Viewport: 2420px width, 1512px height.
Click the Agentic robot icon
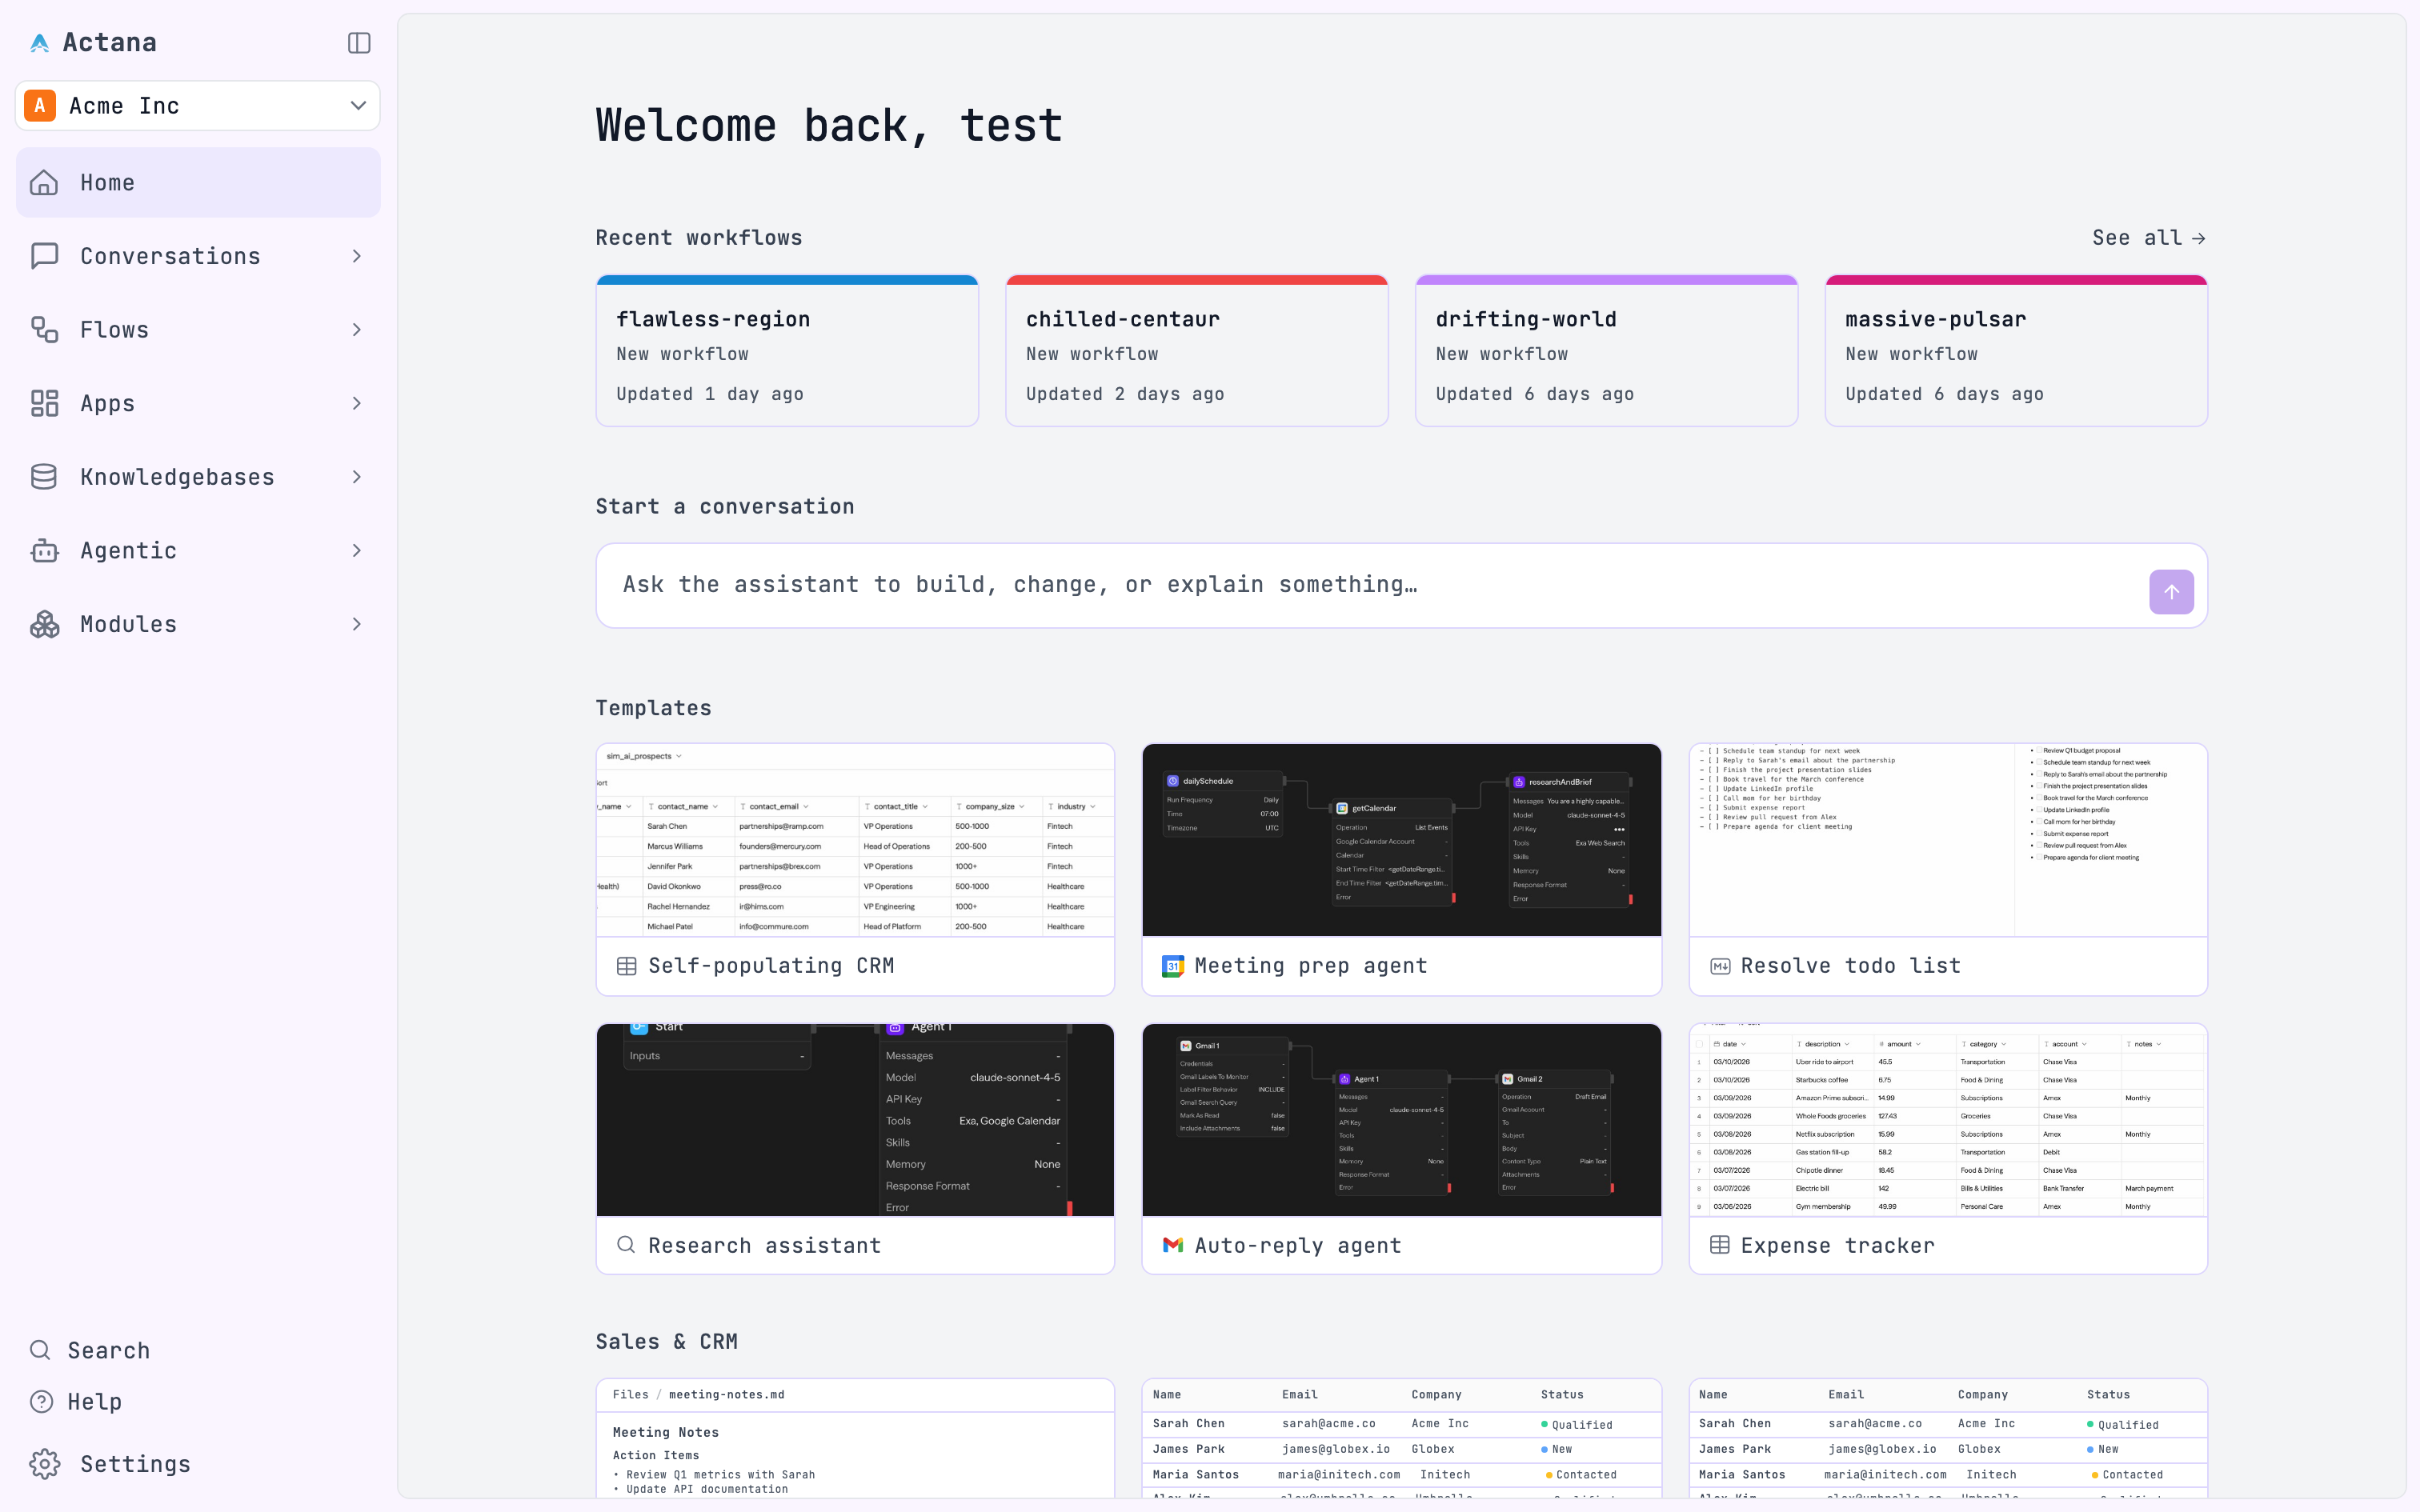coord(44,551)
